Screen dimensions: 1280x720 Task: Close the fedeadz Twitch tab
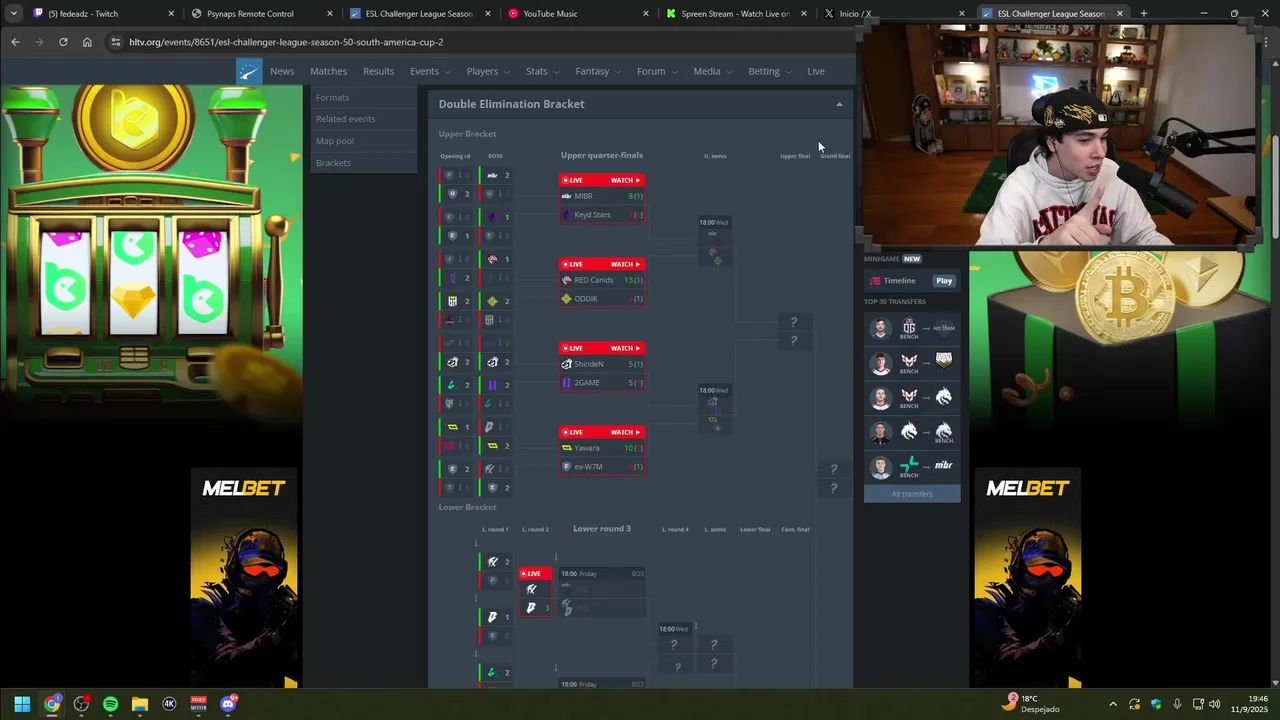(171, 14)
